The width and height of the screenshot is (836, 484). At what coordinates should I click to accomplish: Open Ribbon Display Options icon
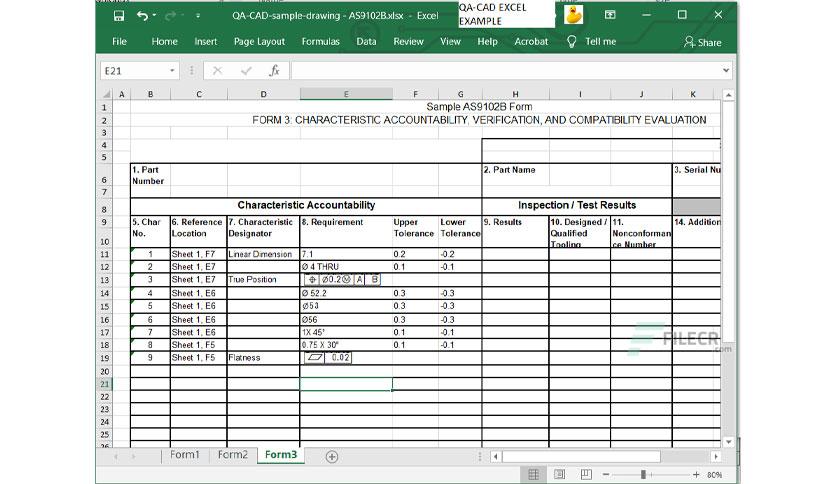610,15
